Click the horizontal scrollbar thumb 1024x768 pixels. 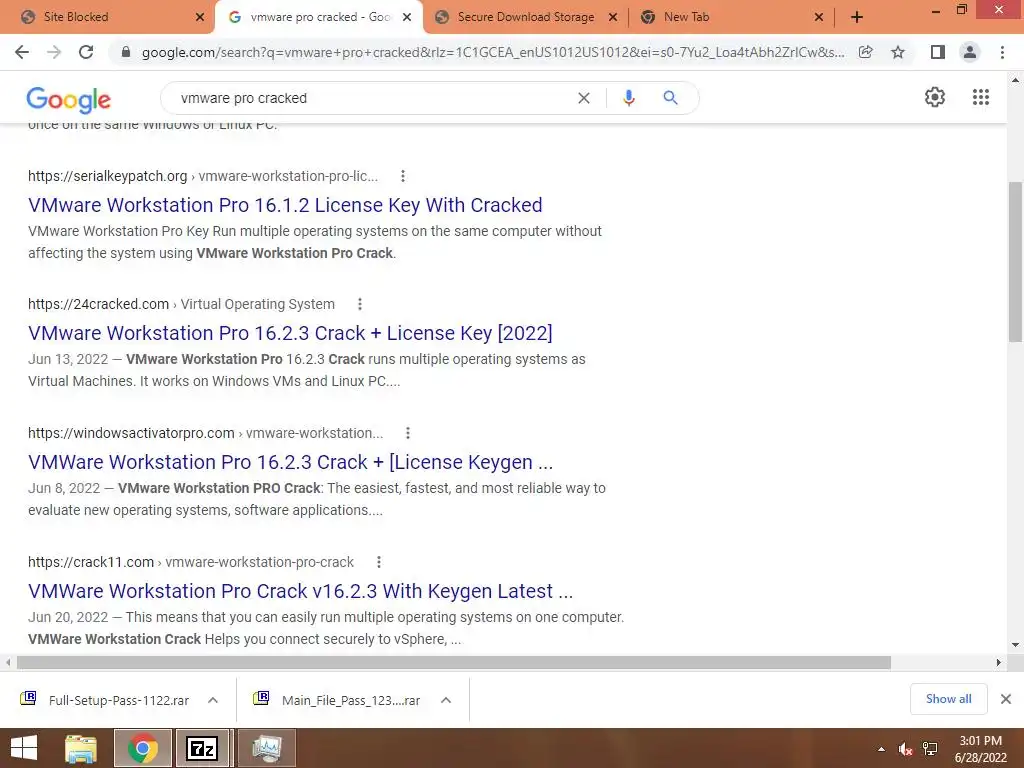(x=454, y=663)
